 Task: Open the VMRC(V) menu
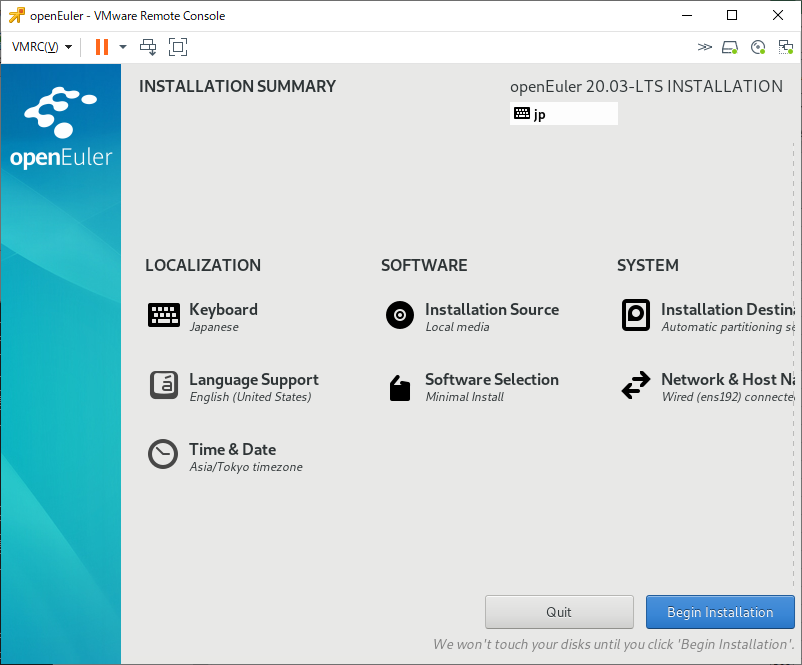point(41,47)
